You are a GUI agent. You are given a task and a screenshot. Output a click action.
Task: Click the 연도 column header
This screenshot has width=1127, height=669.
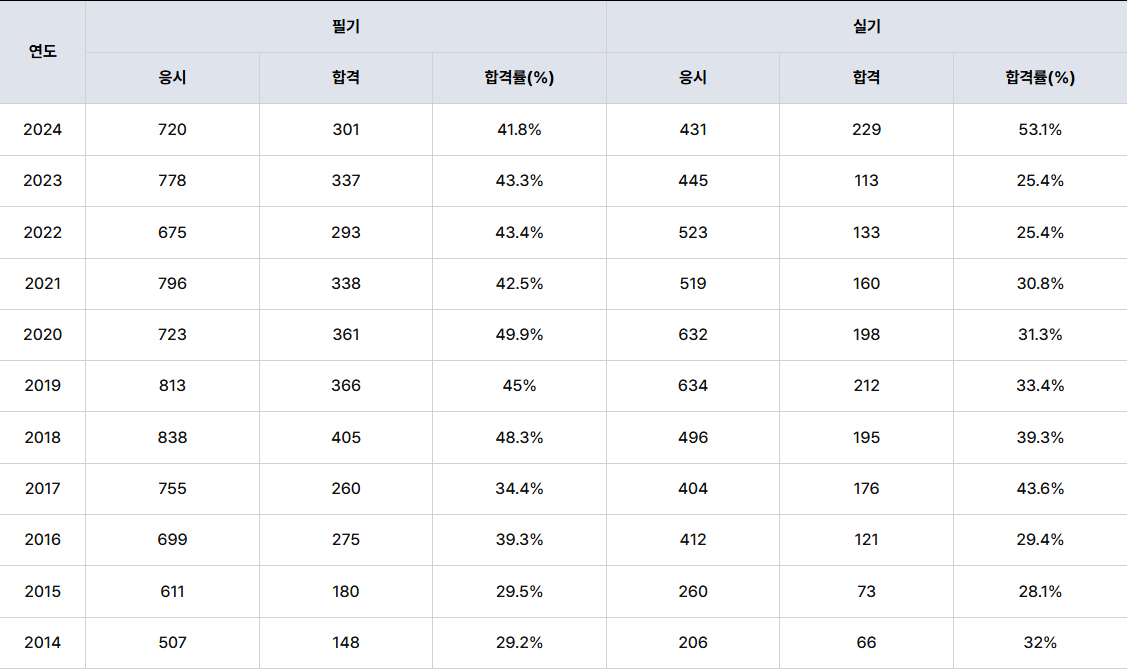point(42,52)
